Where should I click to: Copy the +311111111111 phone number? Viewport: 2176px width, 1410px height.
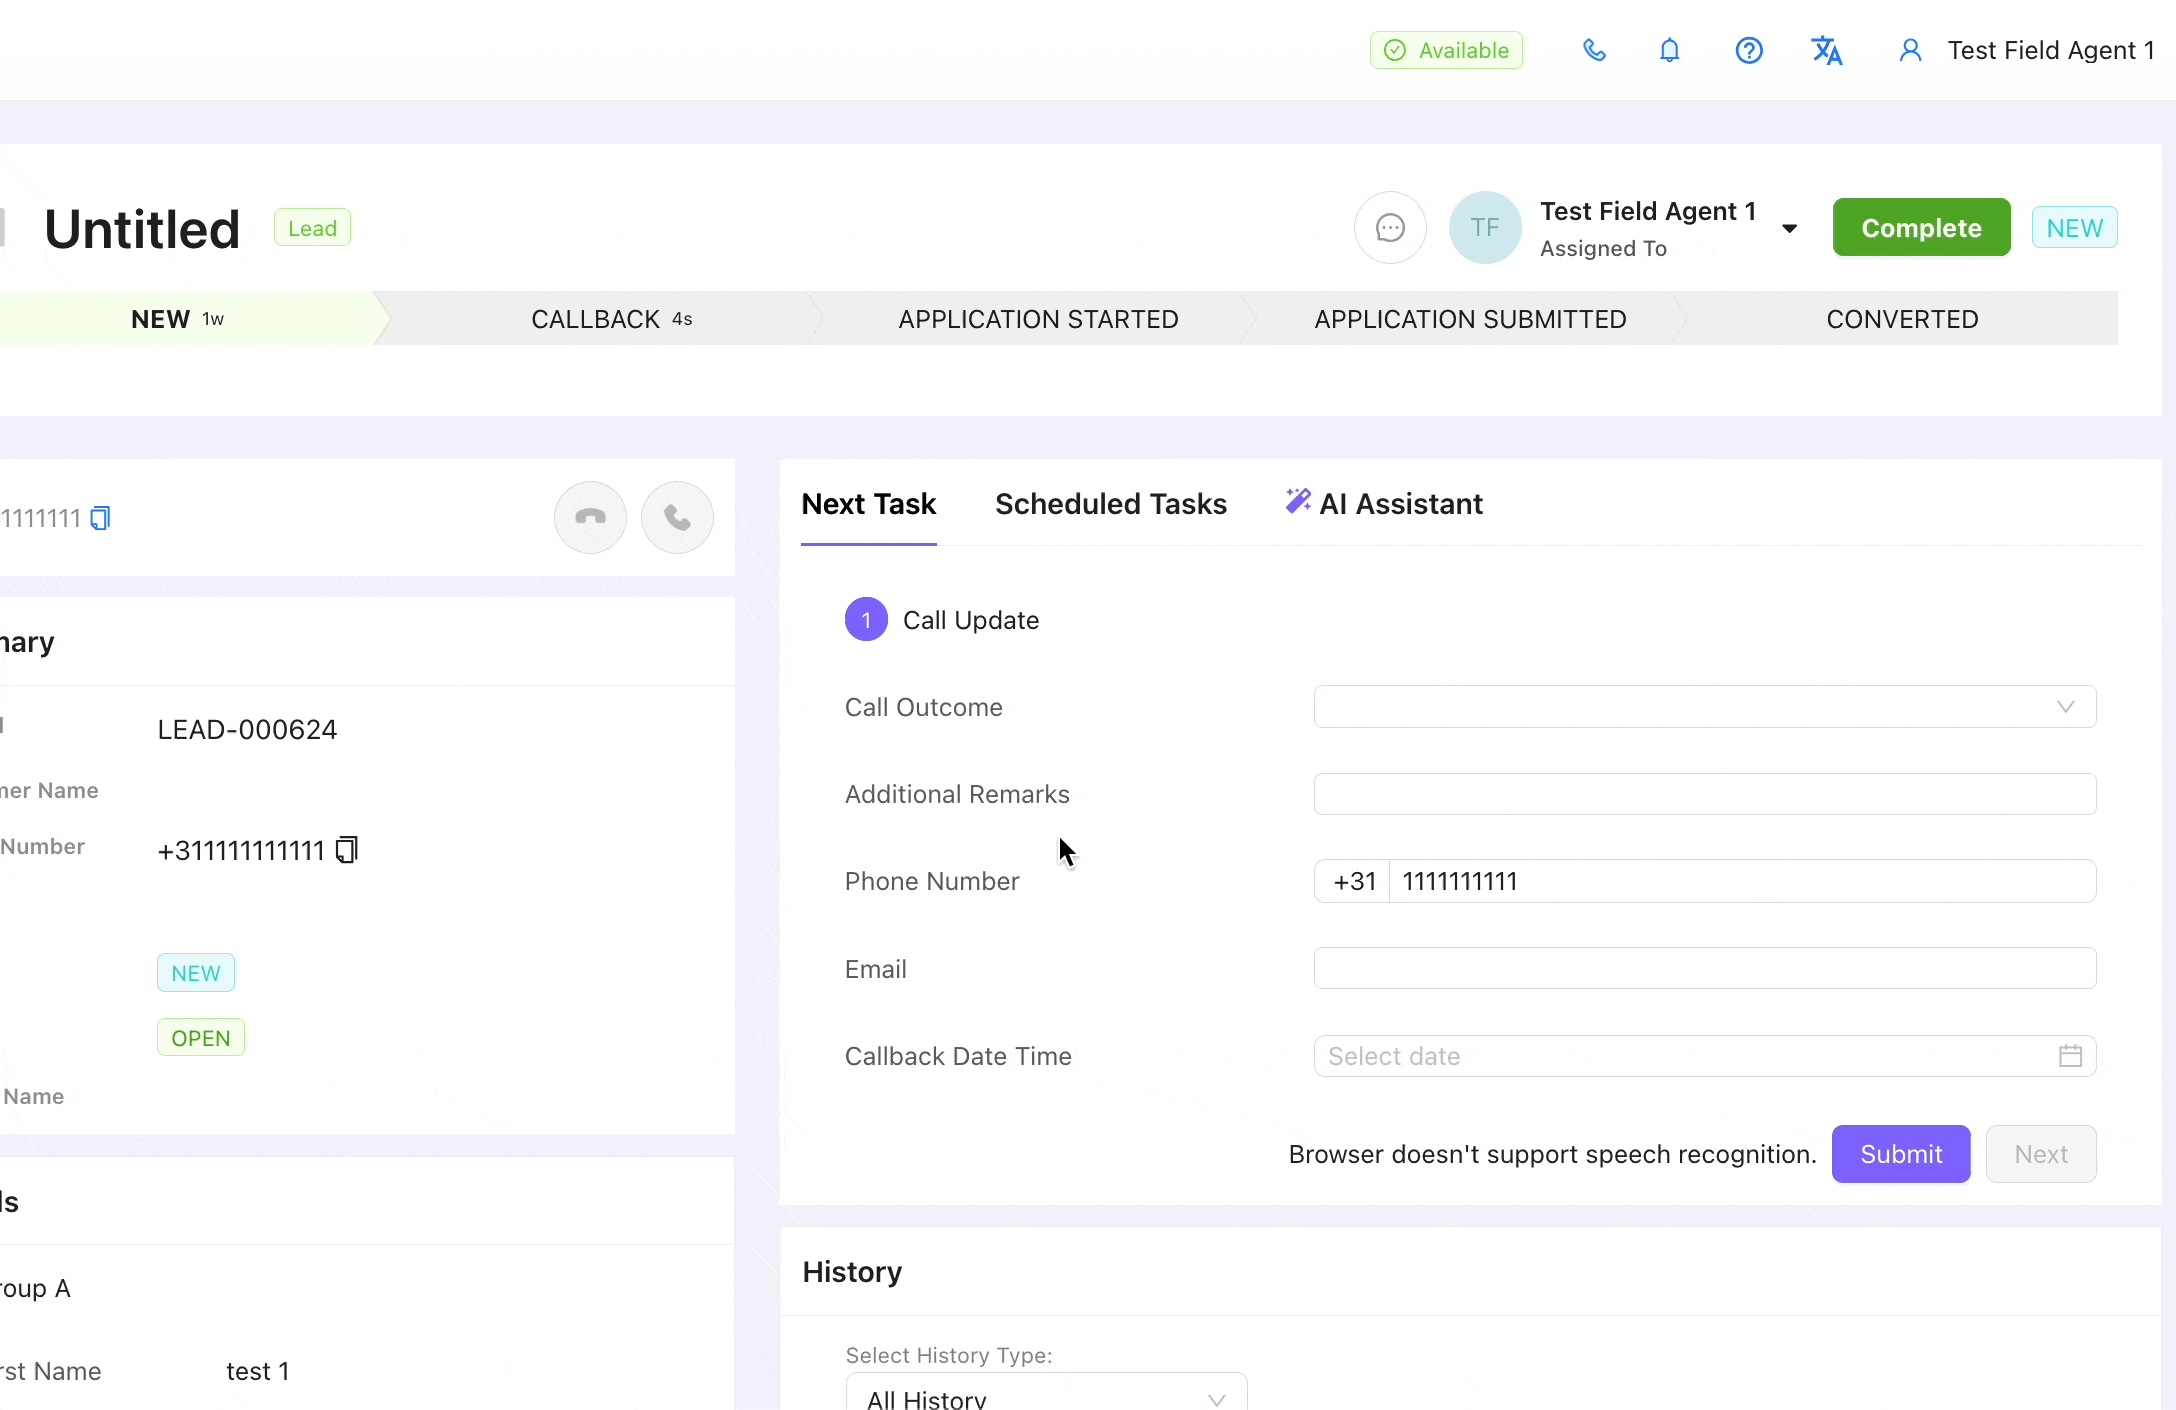(x=347, y=850)
